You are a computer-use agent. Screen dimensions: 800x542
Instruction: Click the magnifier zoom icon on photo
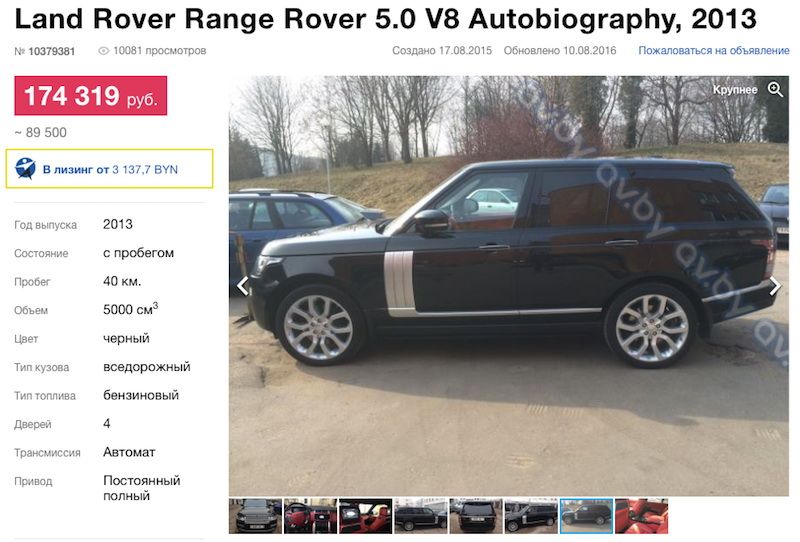[775, 89]
